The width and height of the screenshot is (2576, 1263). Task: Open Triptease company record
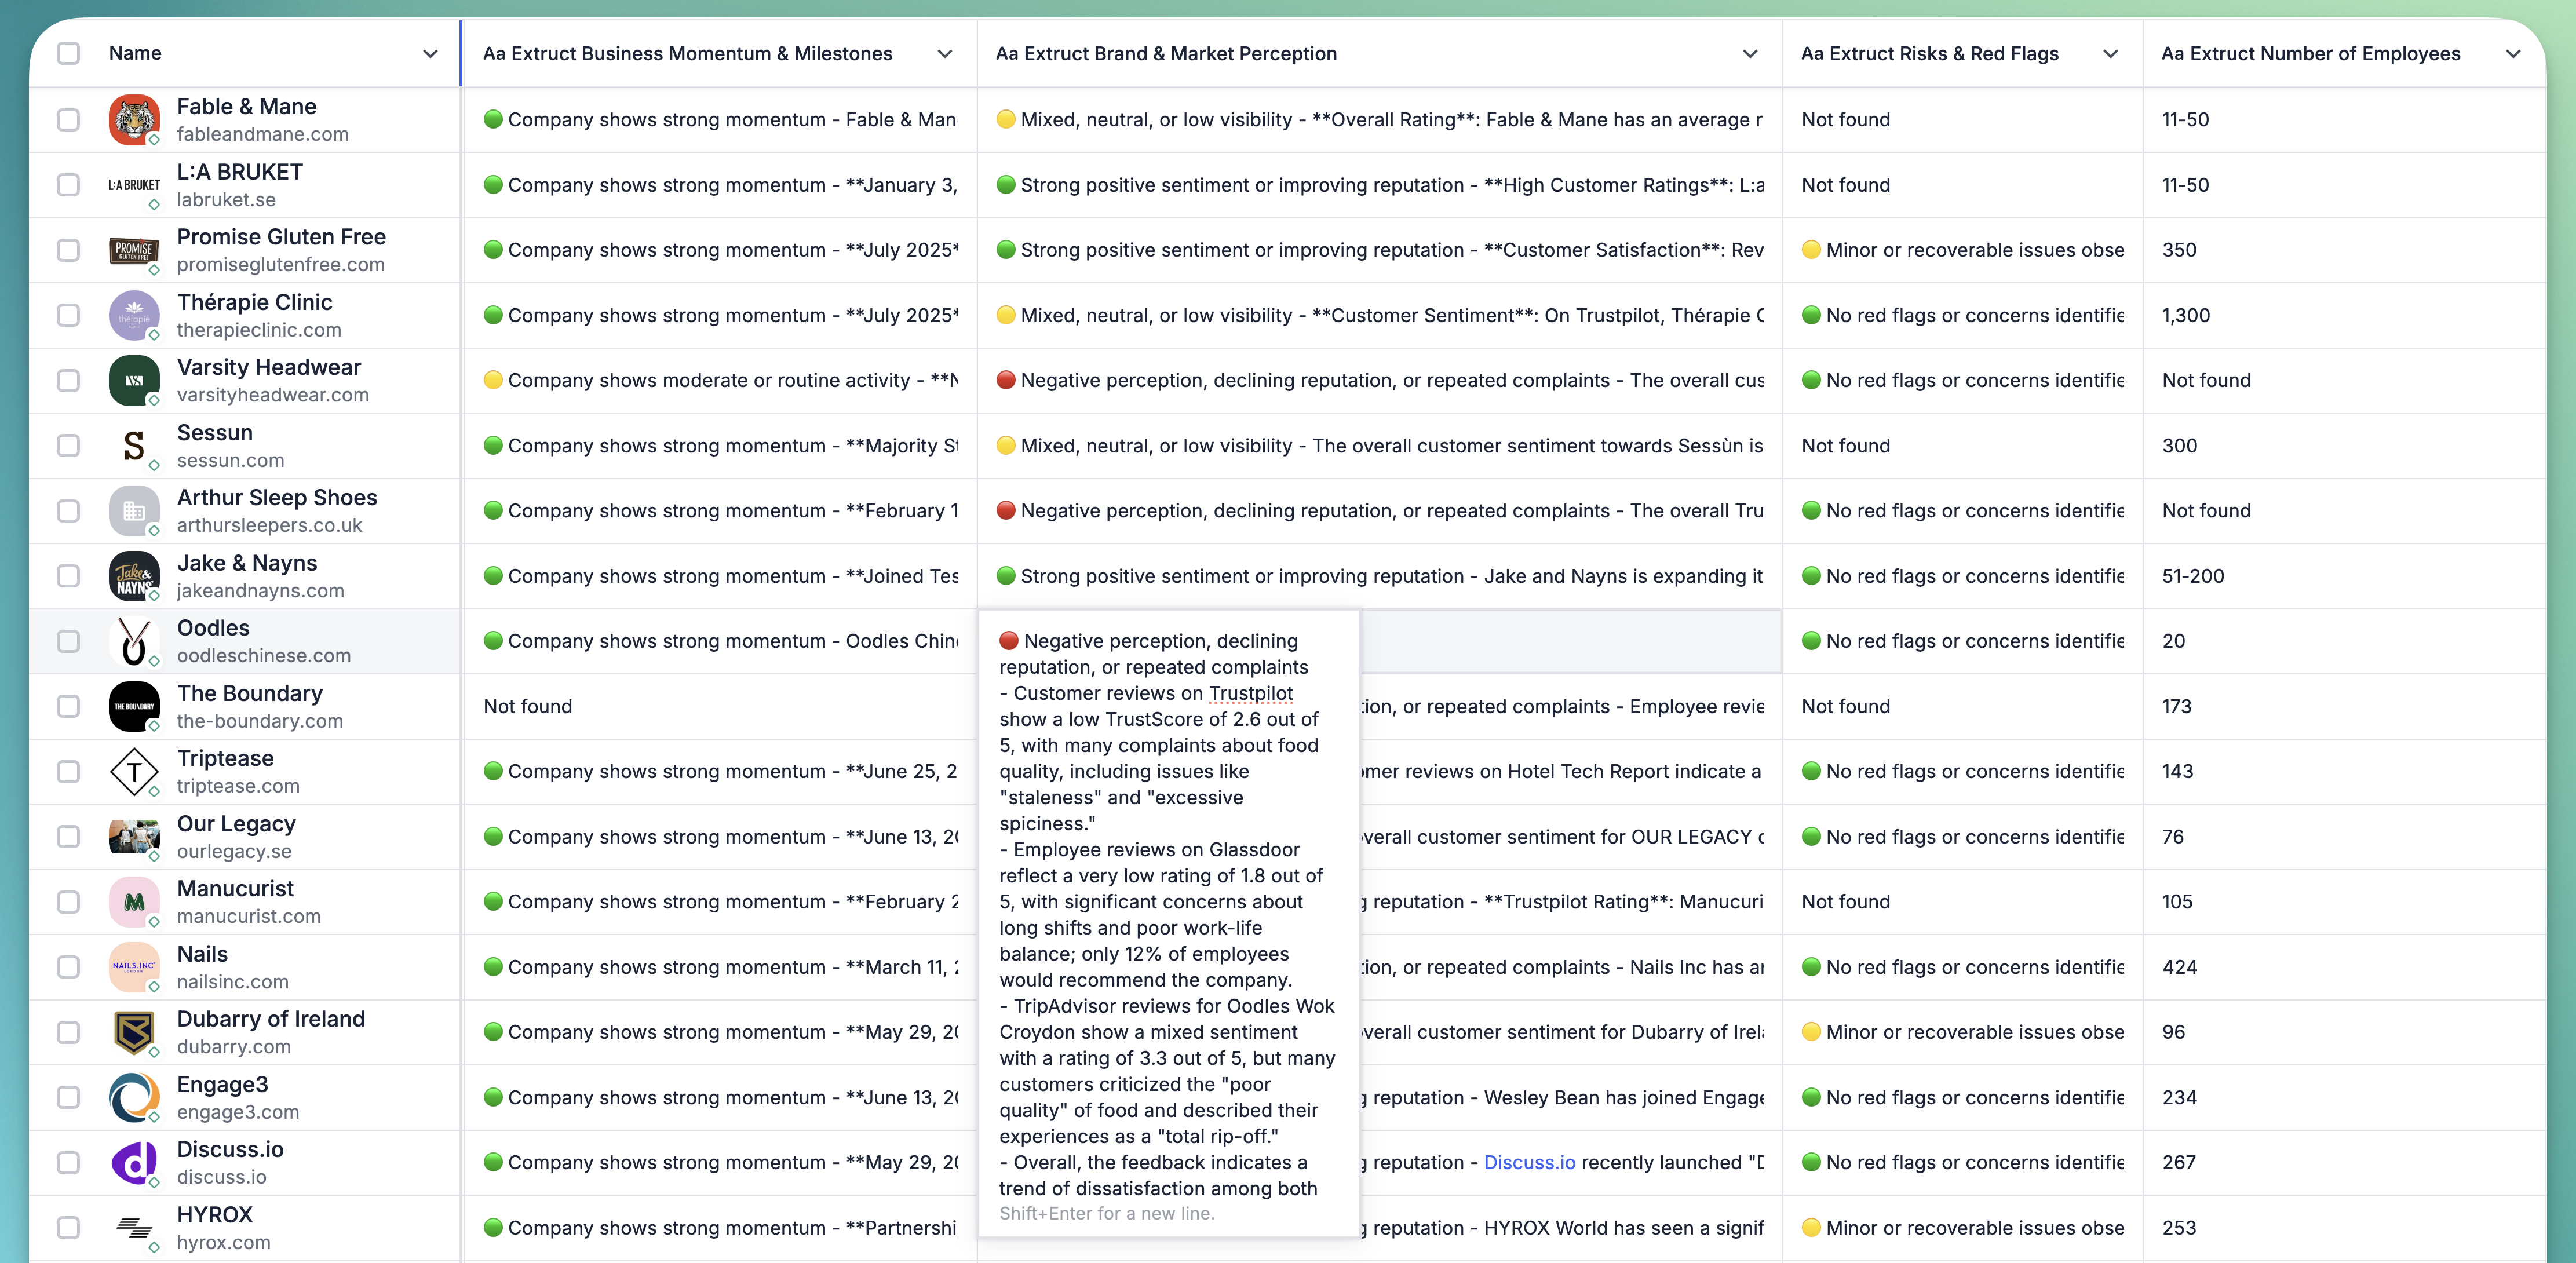pos(225,759)
